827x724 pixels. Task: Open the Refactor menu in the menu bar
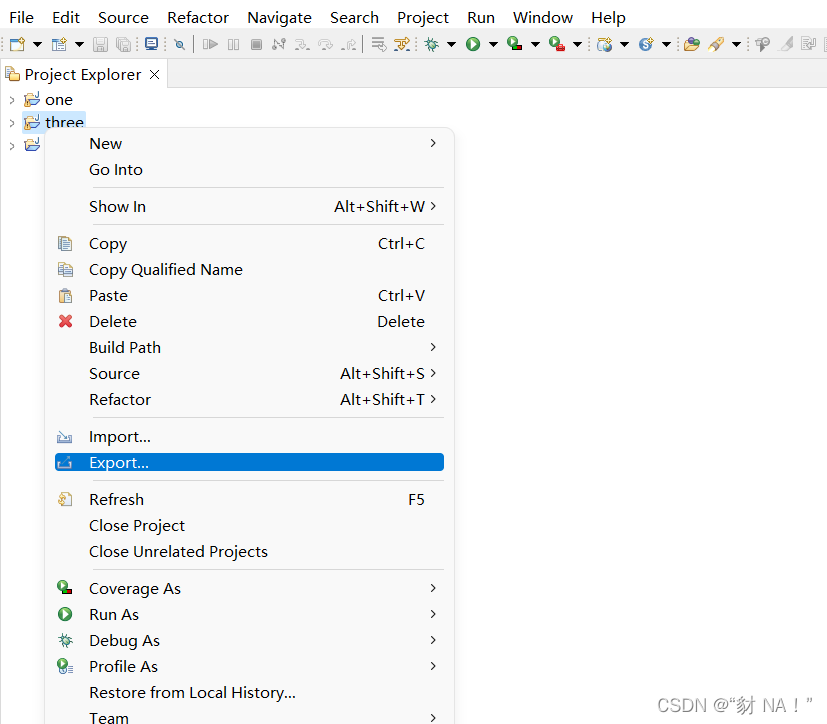pyautogui.click(x=197, y=17)
